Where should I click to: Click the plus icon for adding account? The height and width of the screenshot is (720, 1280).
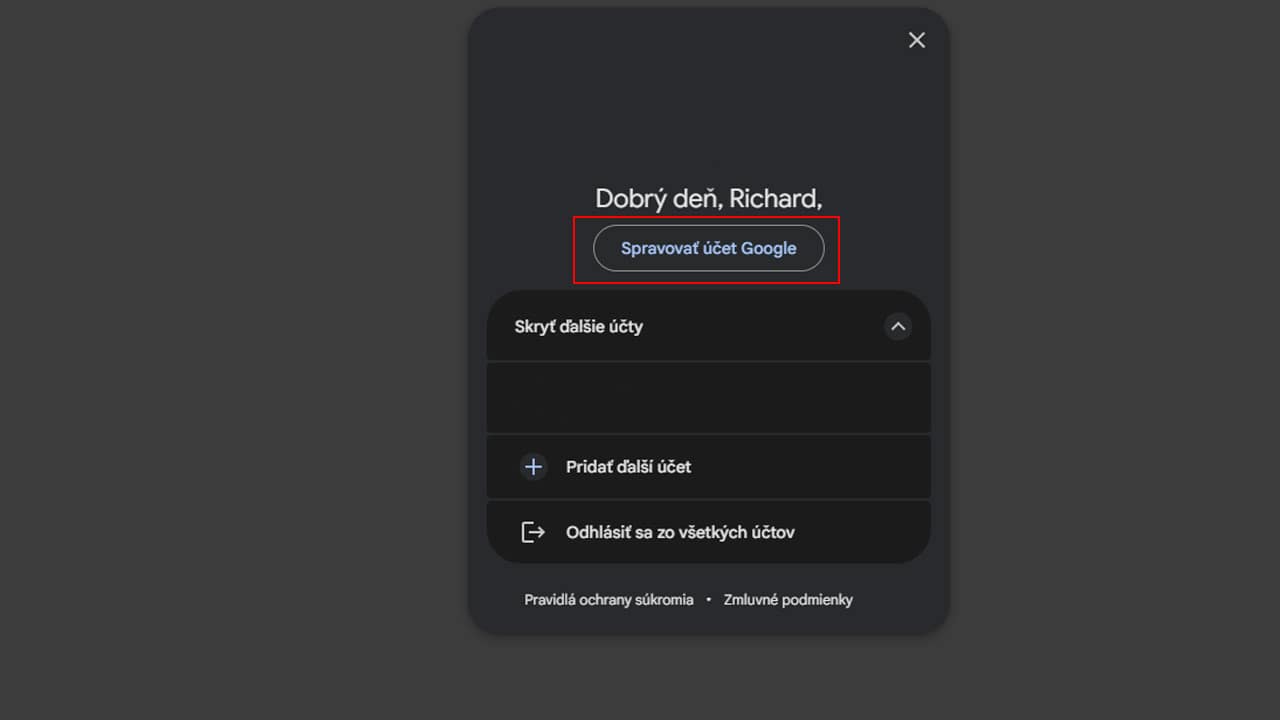(x=533, y=467)
